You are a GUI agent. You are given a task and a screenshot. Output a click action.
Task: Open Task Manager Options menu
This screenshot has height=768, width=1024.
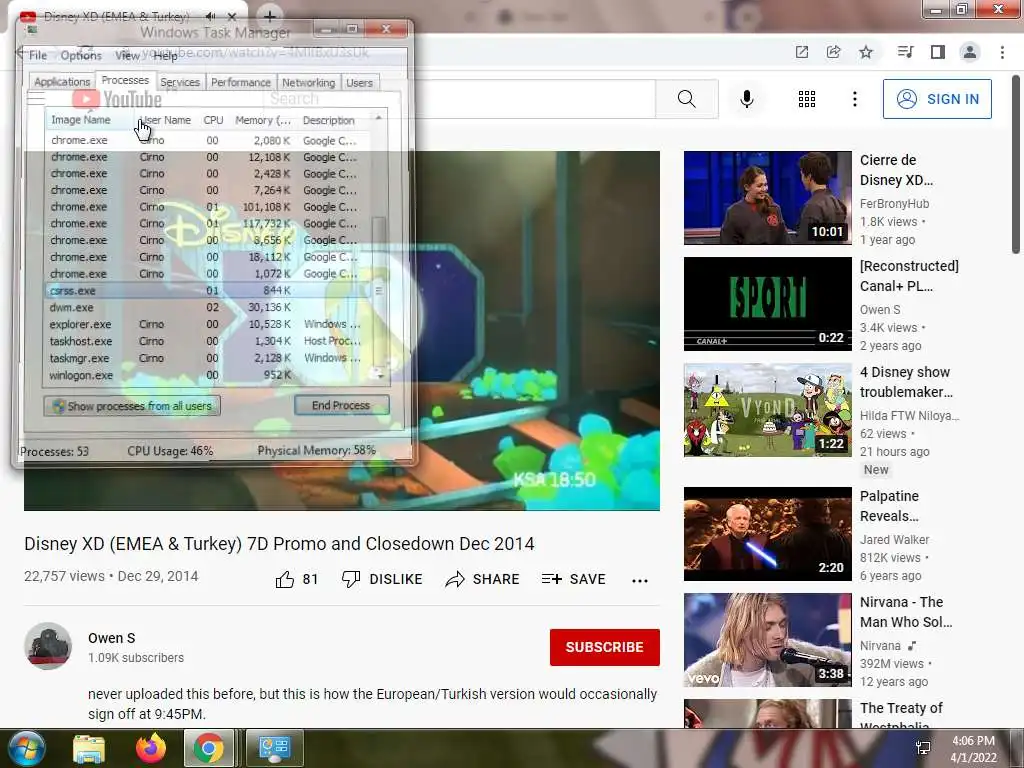(x=81, y=56)
